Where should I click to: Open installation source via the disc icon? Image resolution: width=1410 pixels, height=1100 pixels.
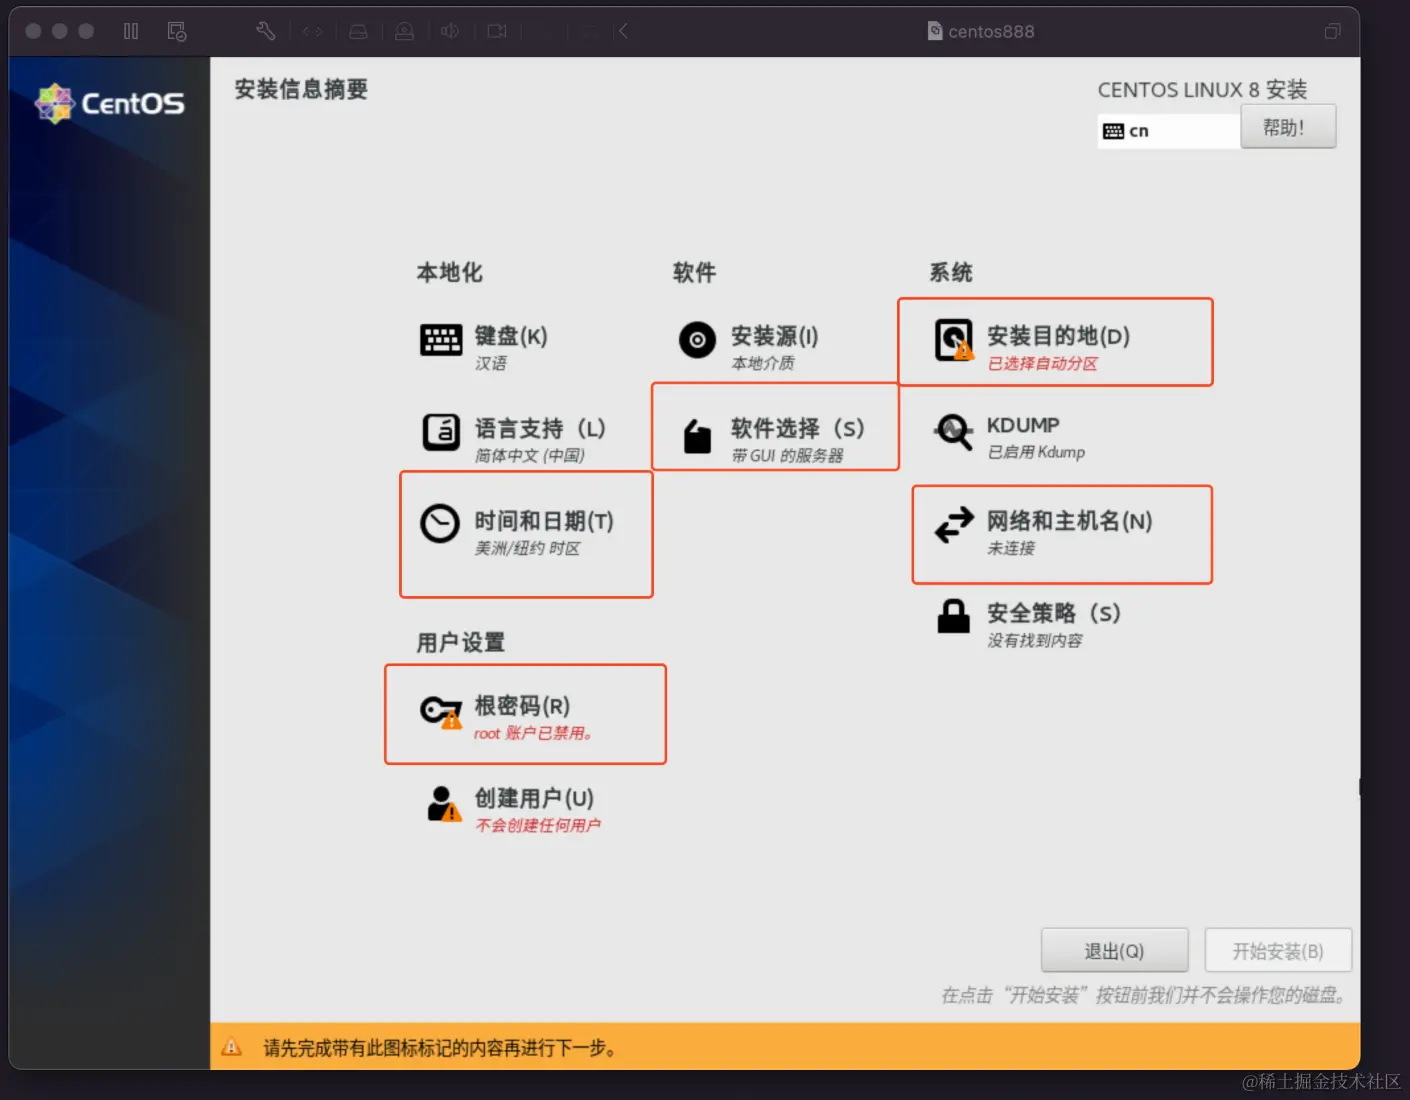coord(697,340)
